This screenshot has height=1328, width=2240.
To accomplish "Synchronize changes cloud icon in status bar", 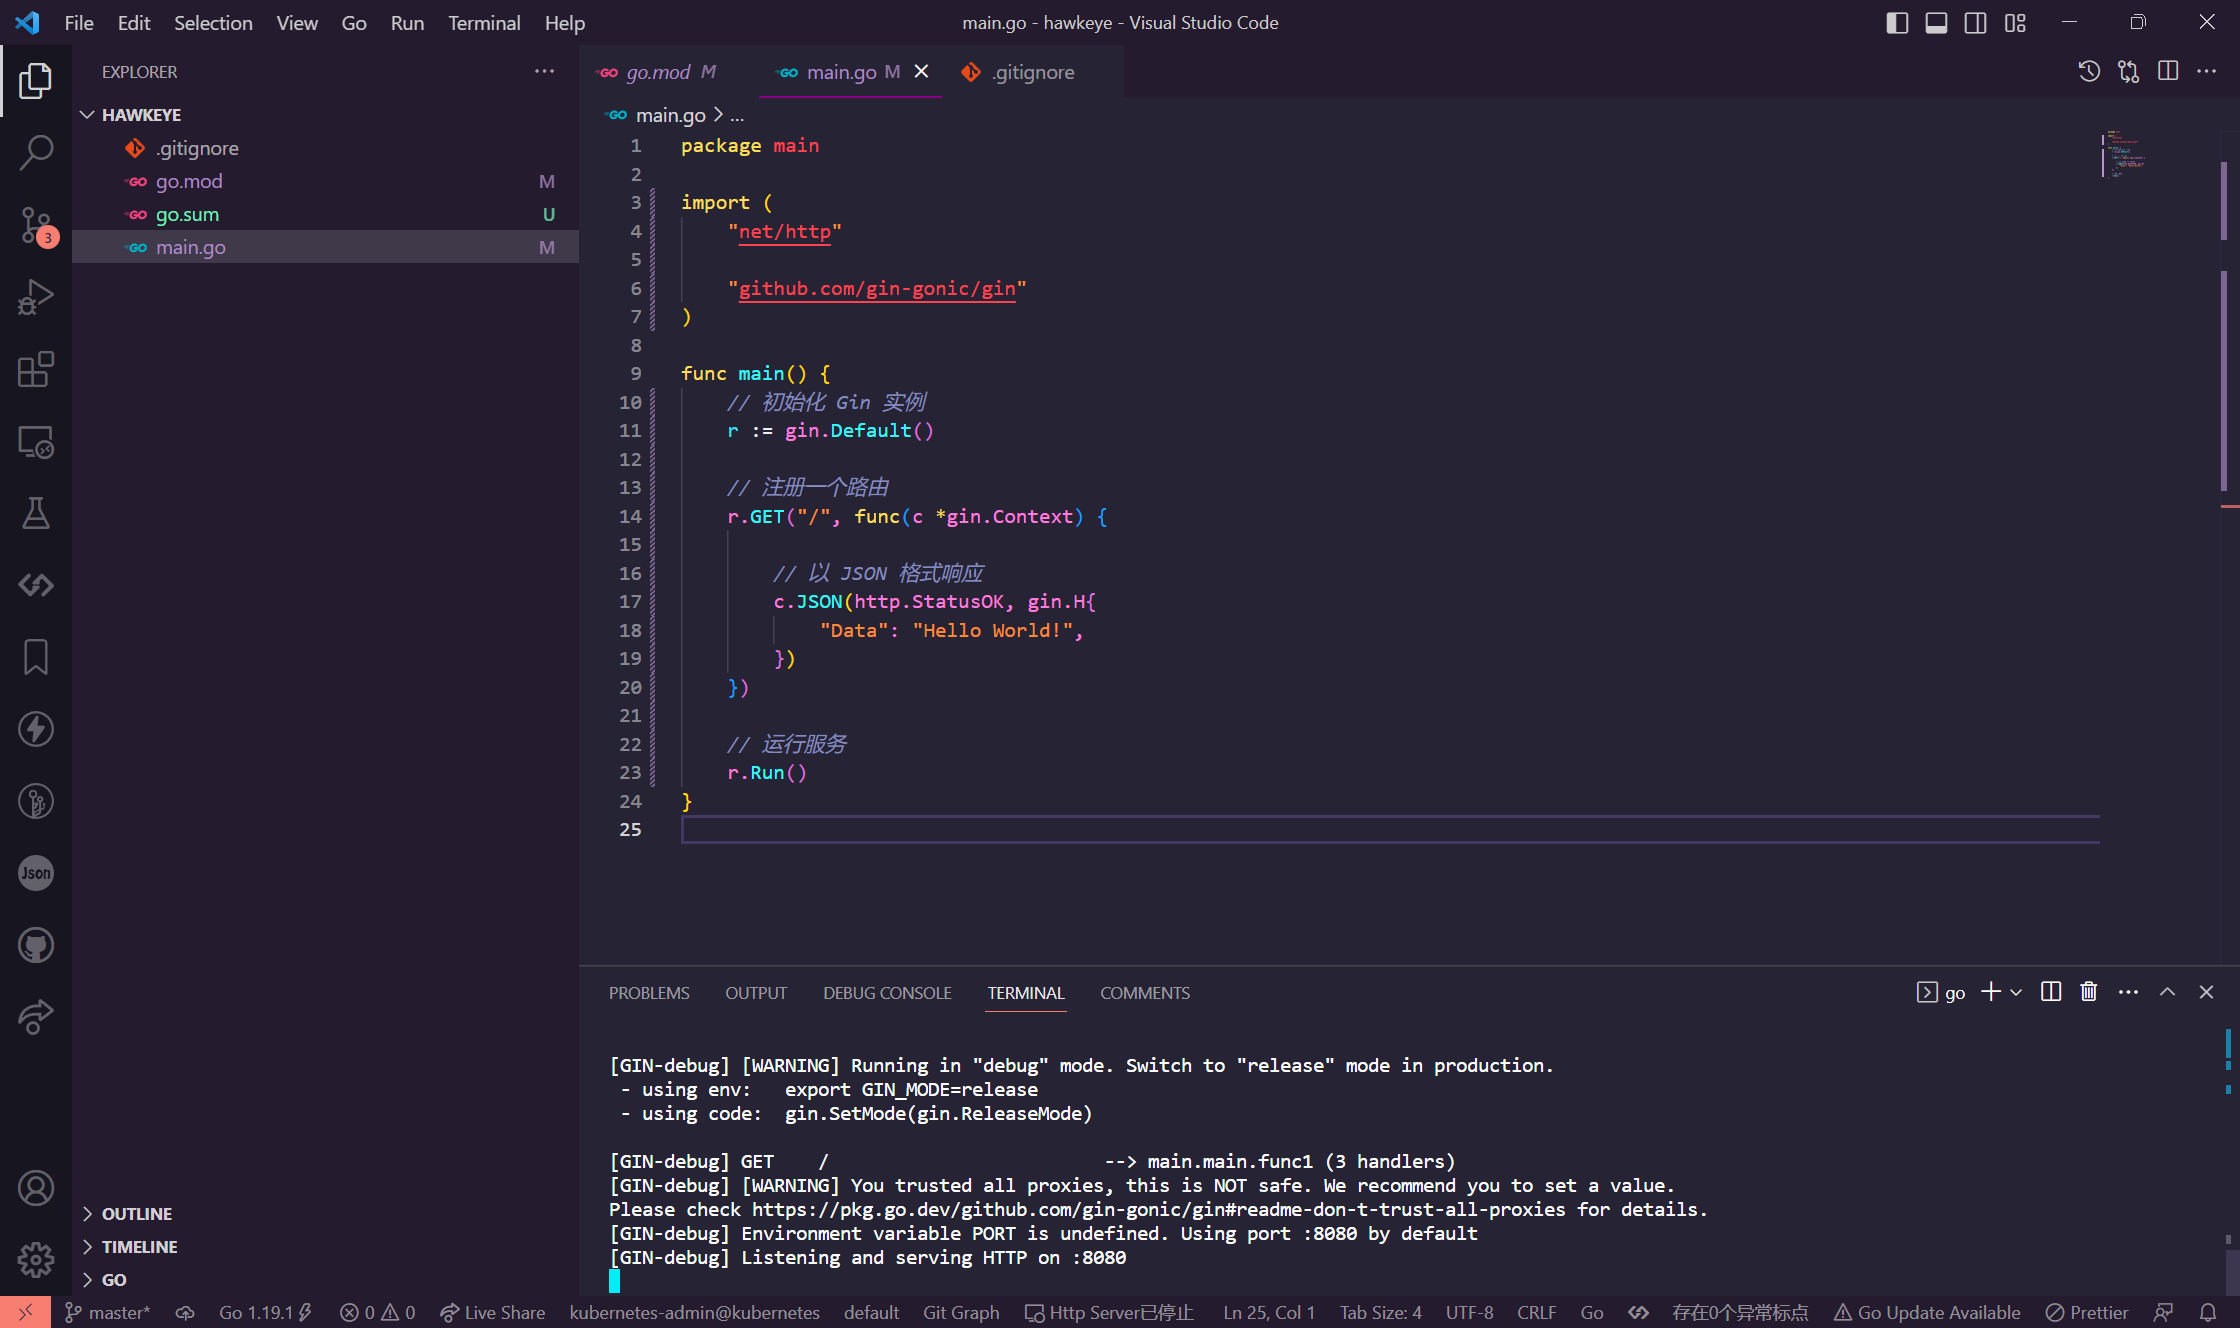I will click(185, 1313).
